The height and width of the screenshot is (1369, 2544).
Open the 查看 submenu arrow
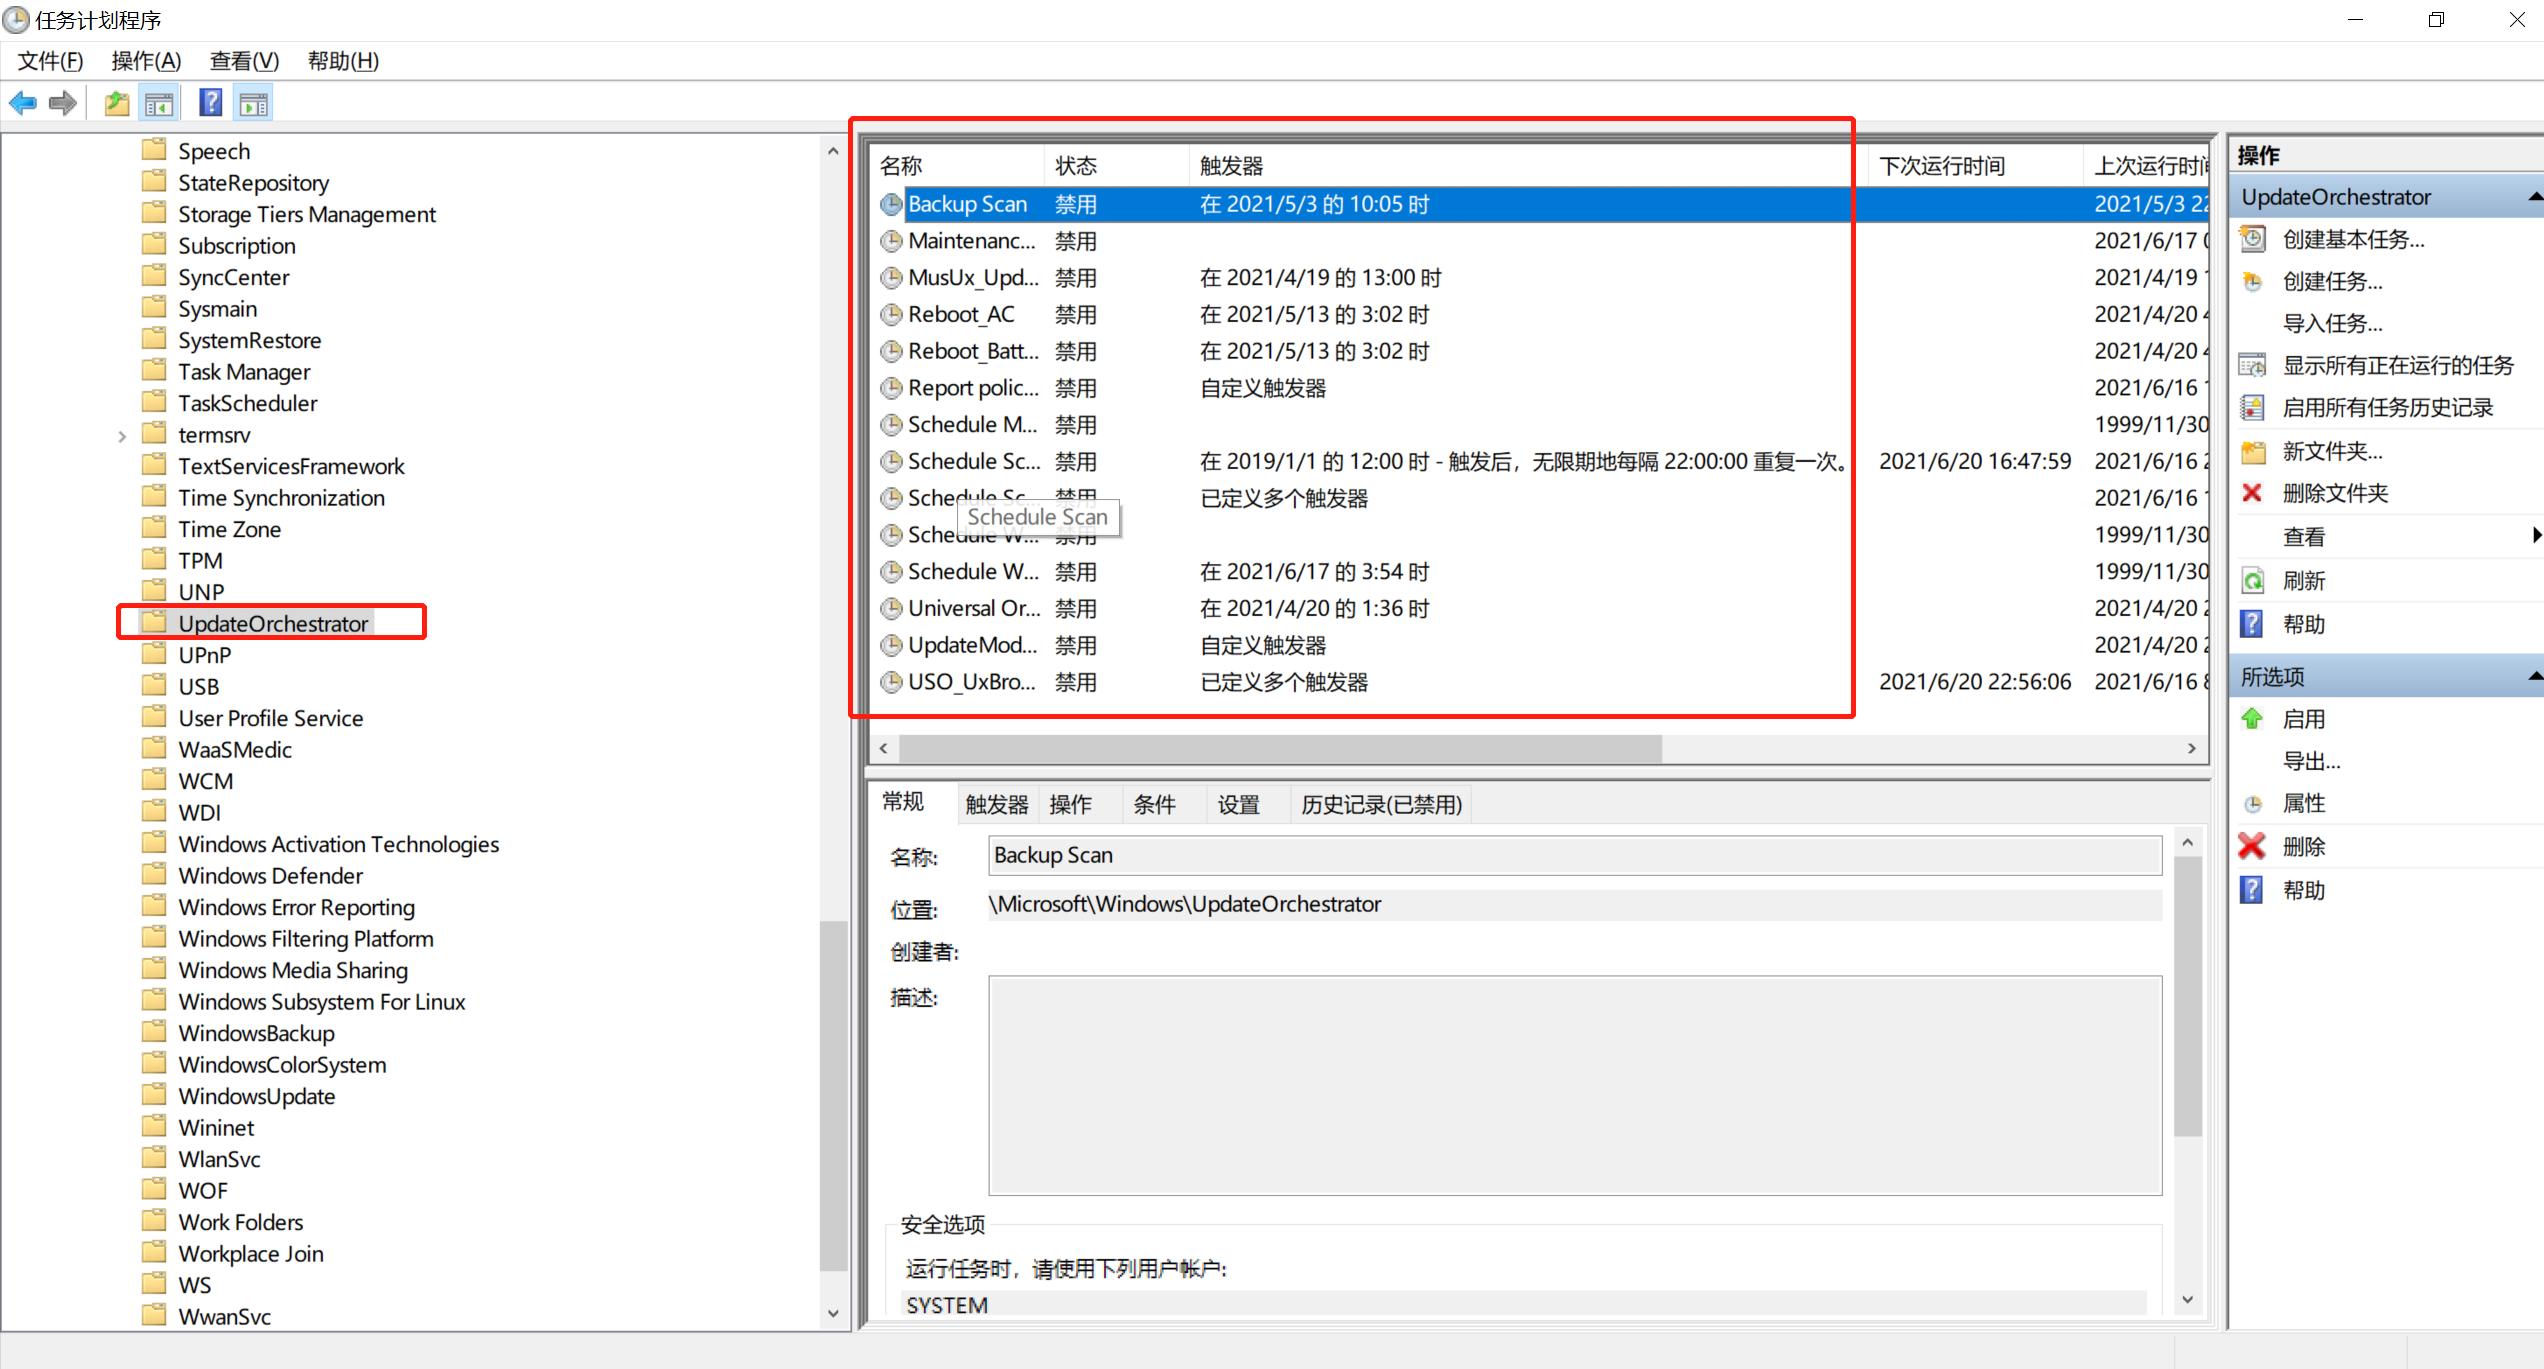pos(2533,536)
